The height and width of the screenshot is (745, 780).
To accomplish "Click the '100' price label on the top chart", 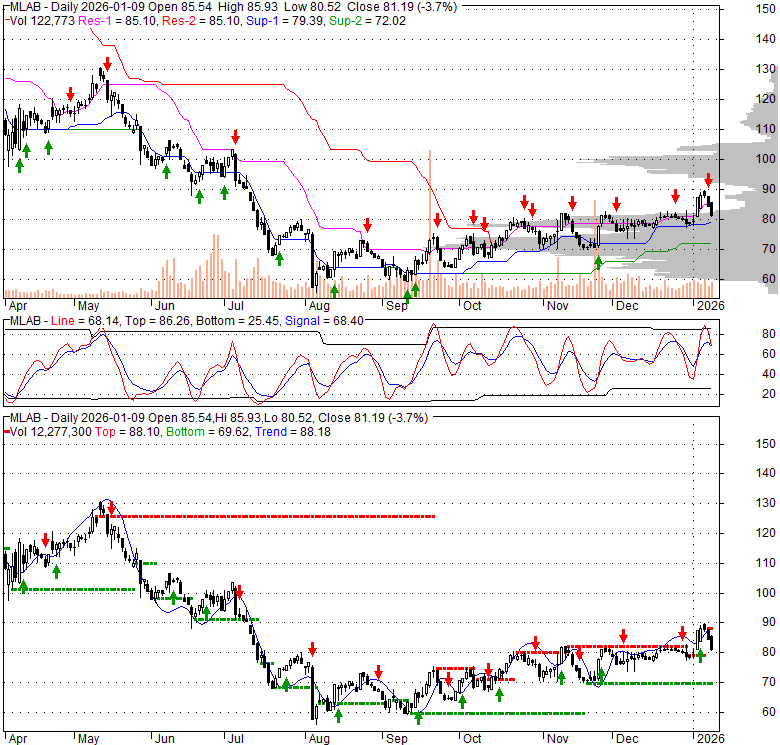I will [x=766, y=159].
